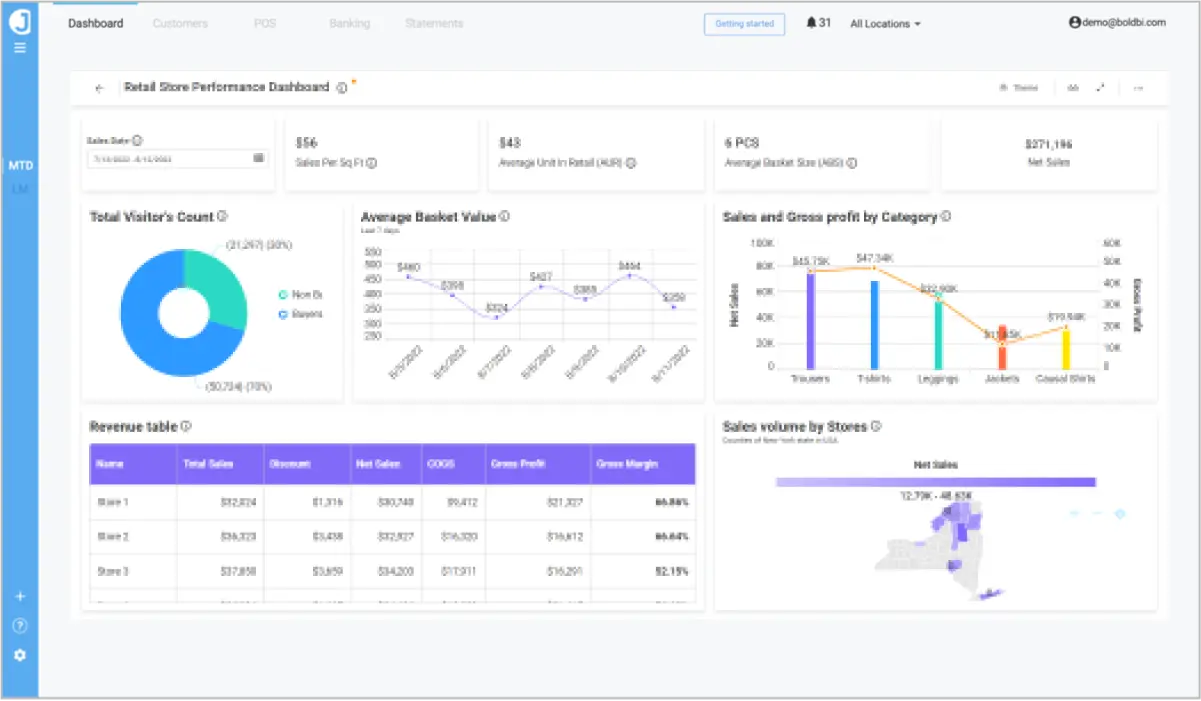Open the settings gear in the sidebar
The height and width of the screenshot is (701, 1201).
coord(20,655)
